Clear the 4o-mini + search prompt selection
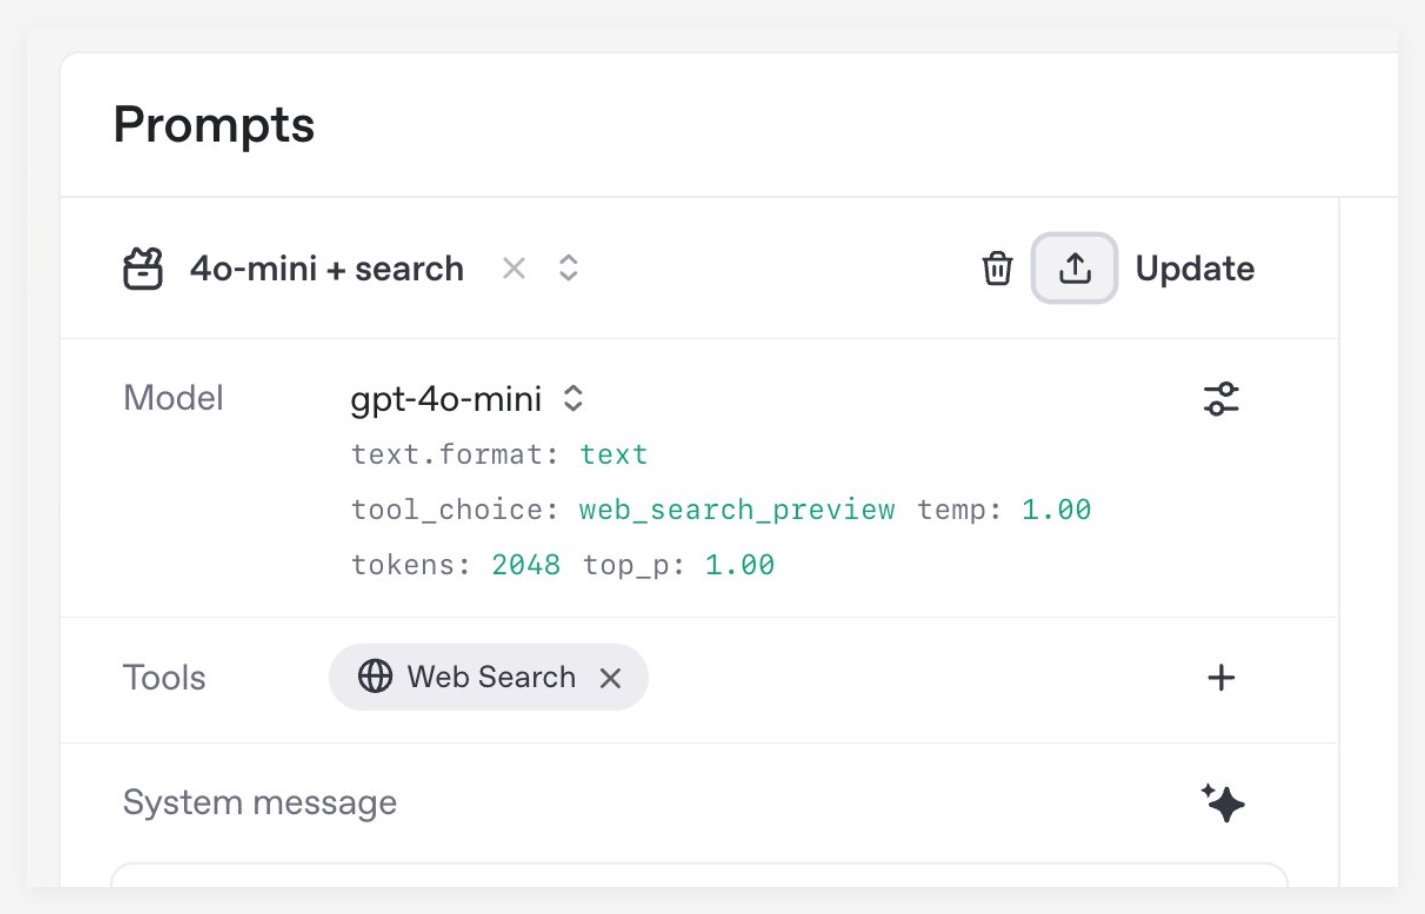The image size is (1425, 914). pos(514,268)
